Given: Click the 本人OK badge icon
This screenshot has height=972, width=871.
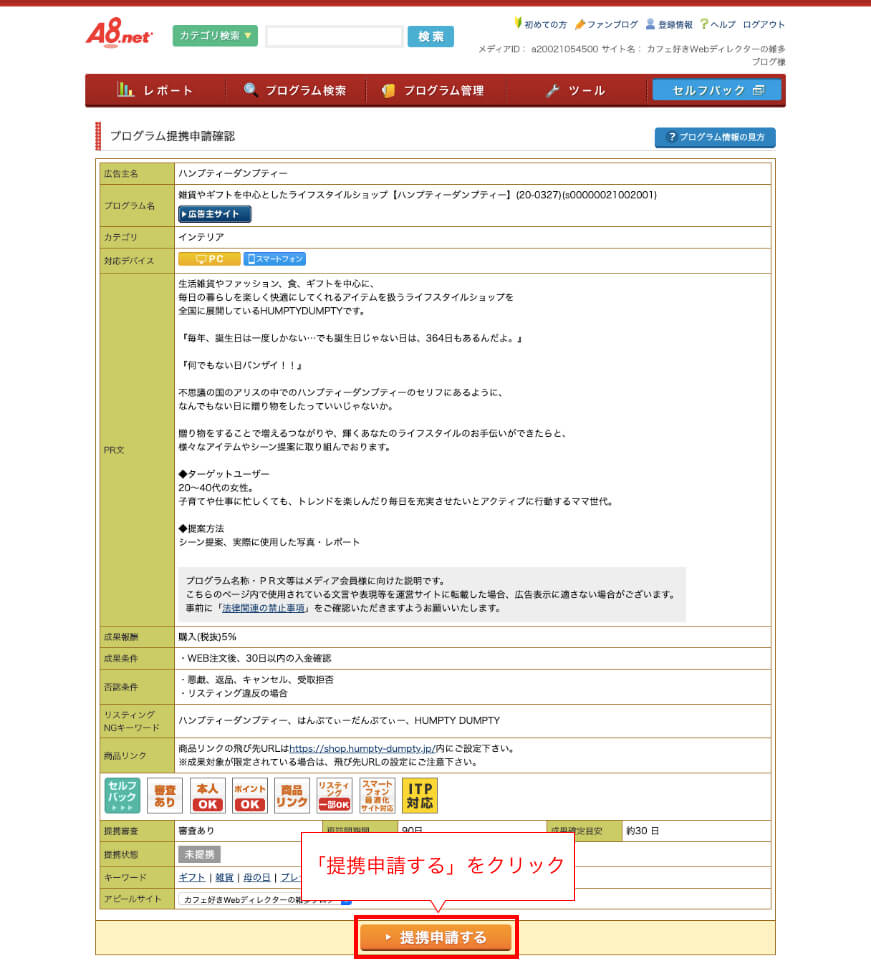Looking at the screenshot, I should pos(208,795).
